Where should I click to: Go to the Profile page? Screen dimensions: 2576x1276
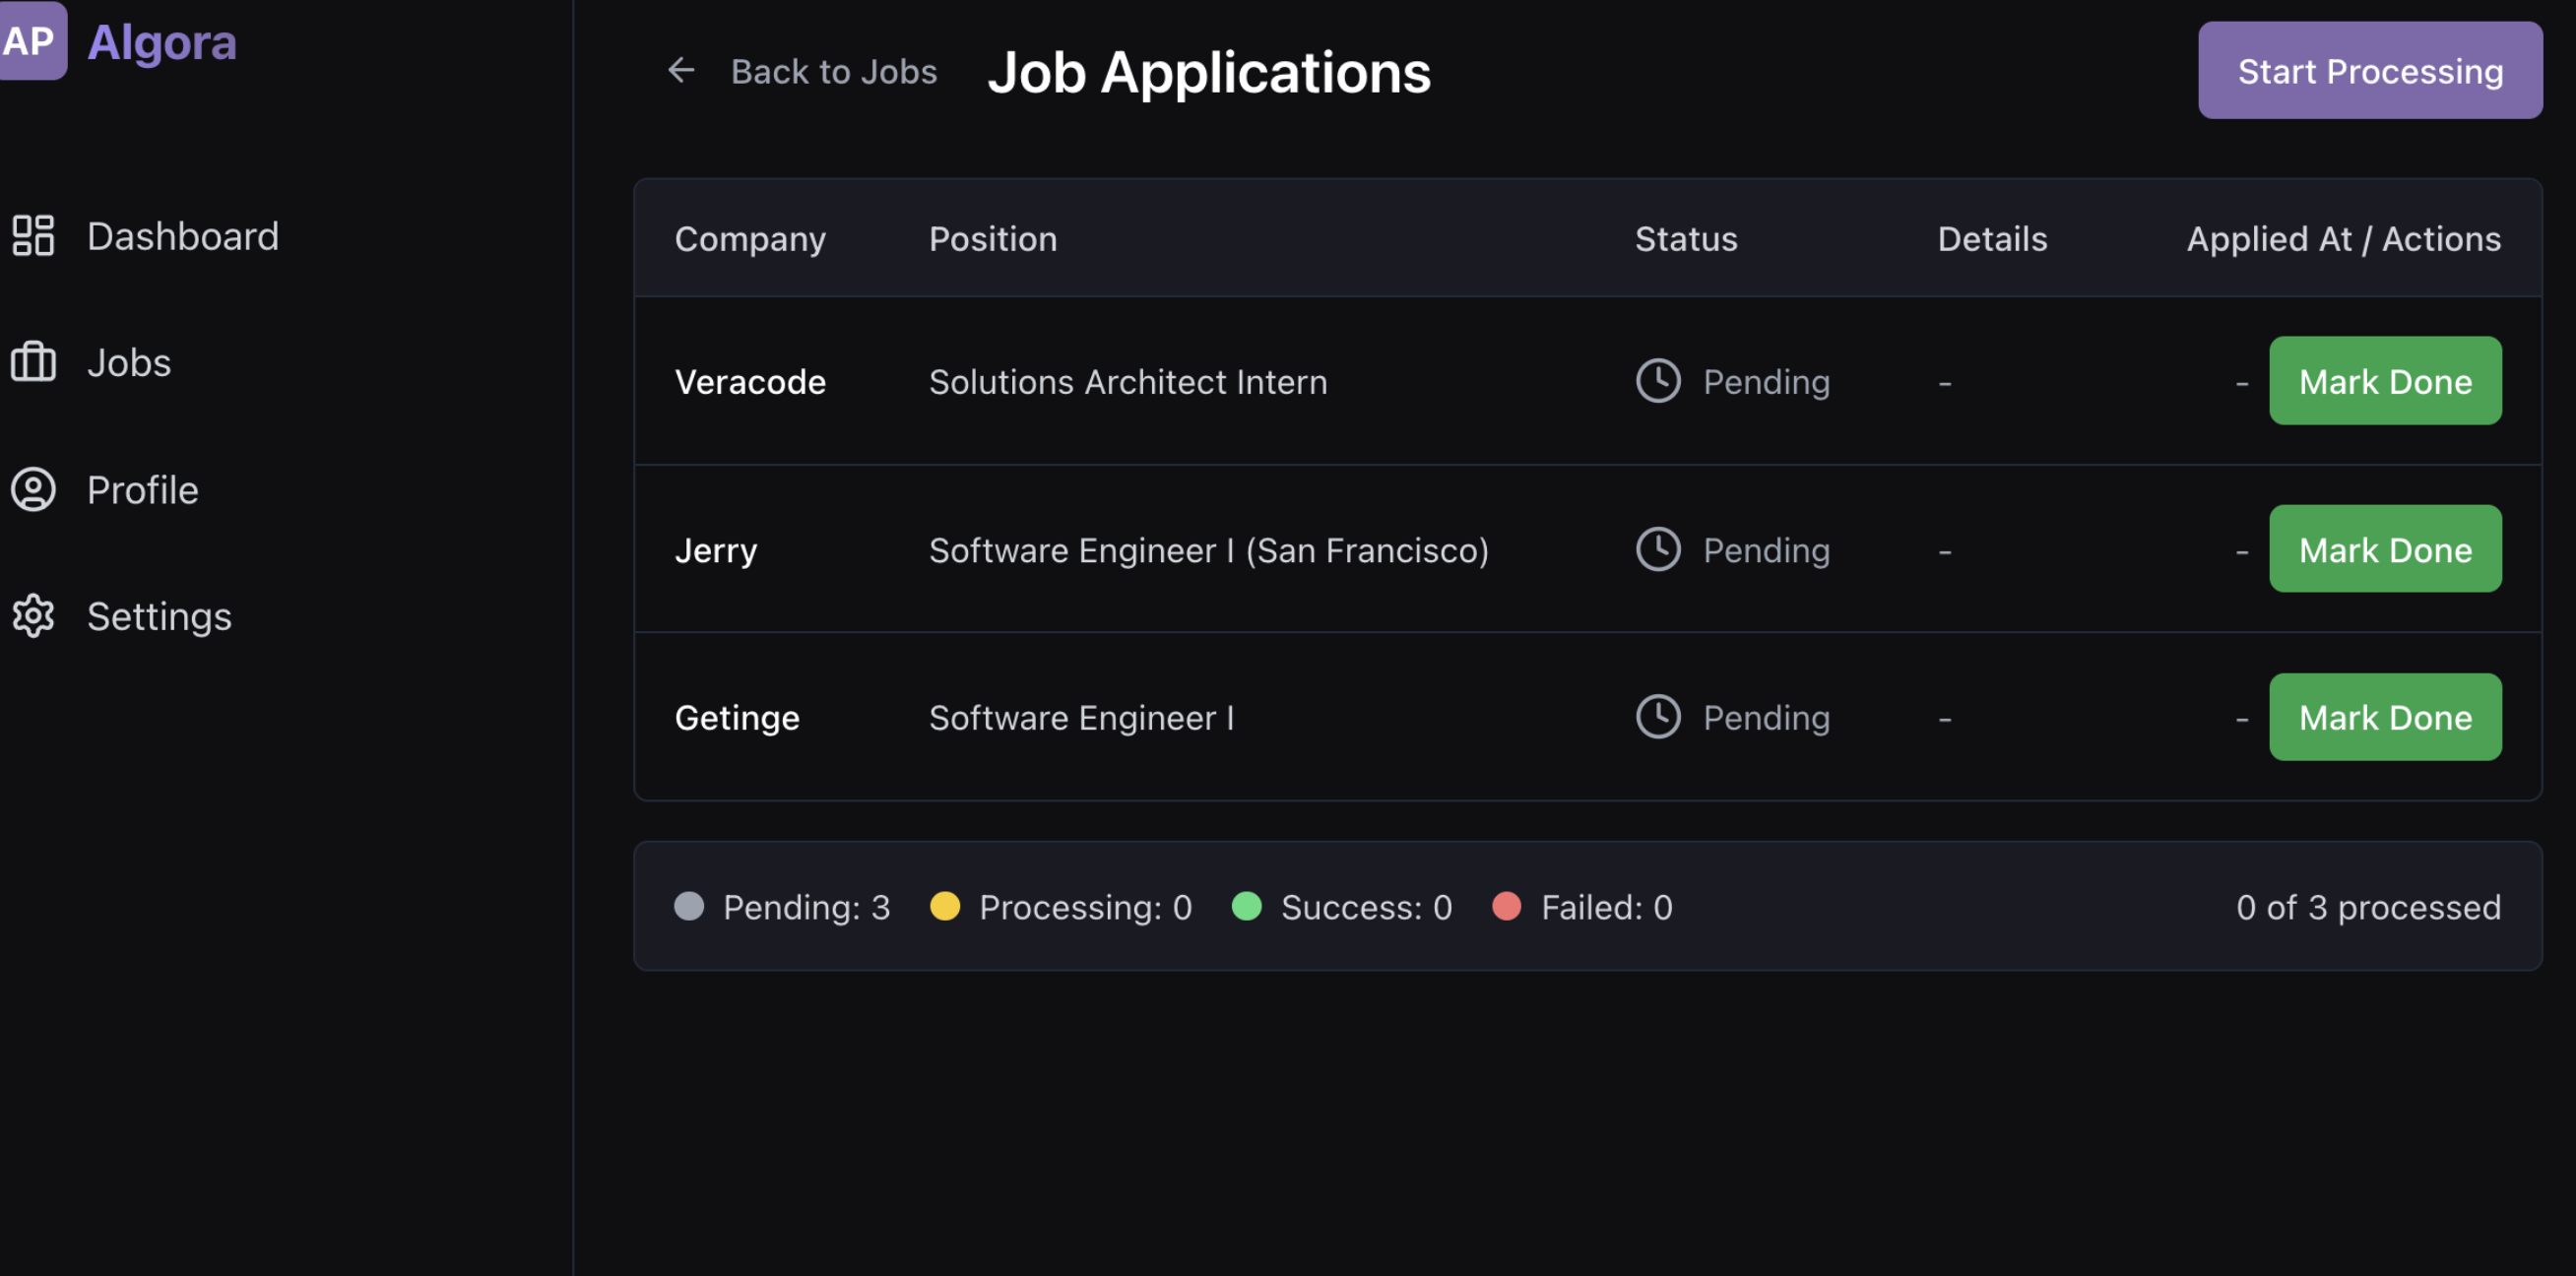[142, 490]
